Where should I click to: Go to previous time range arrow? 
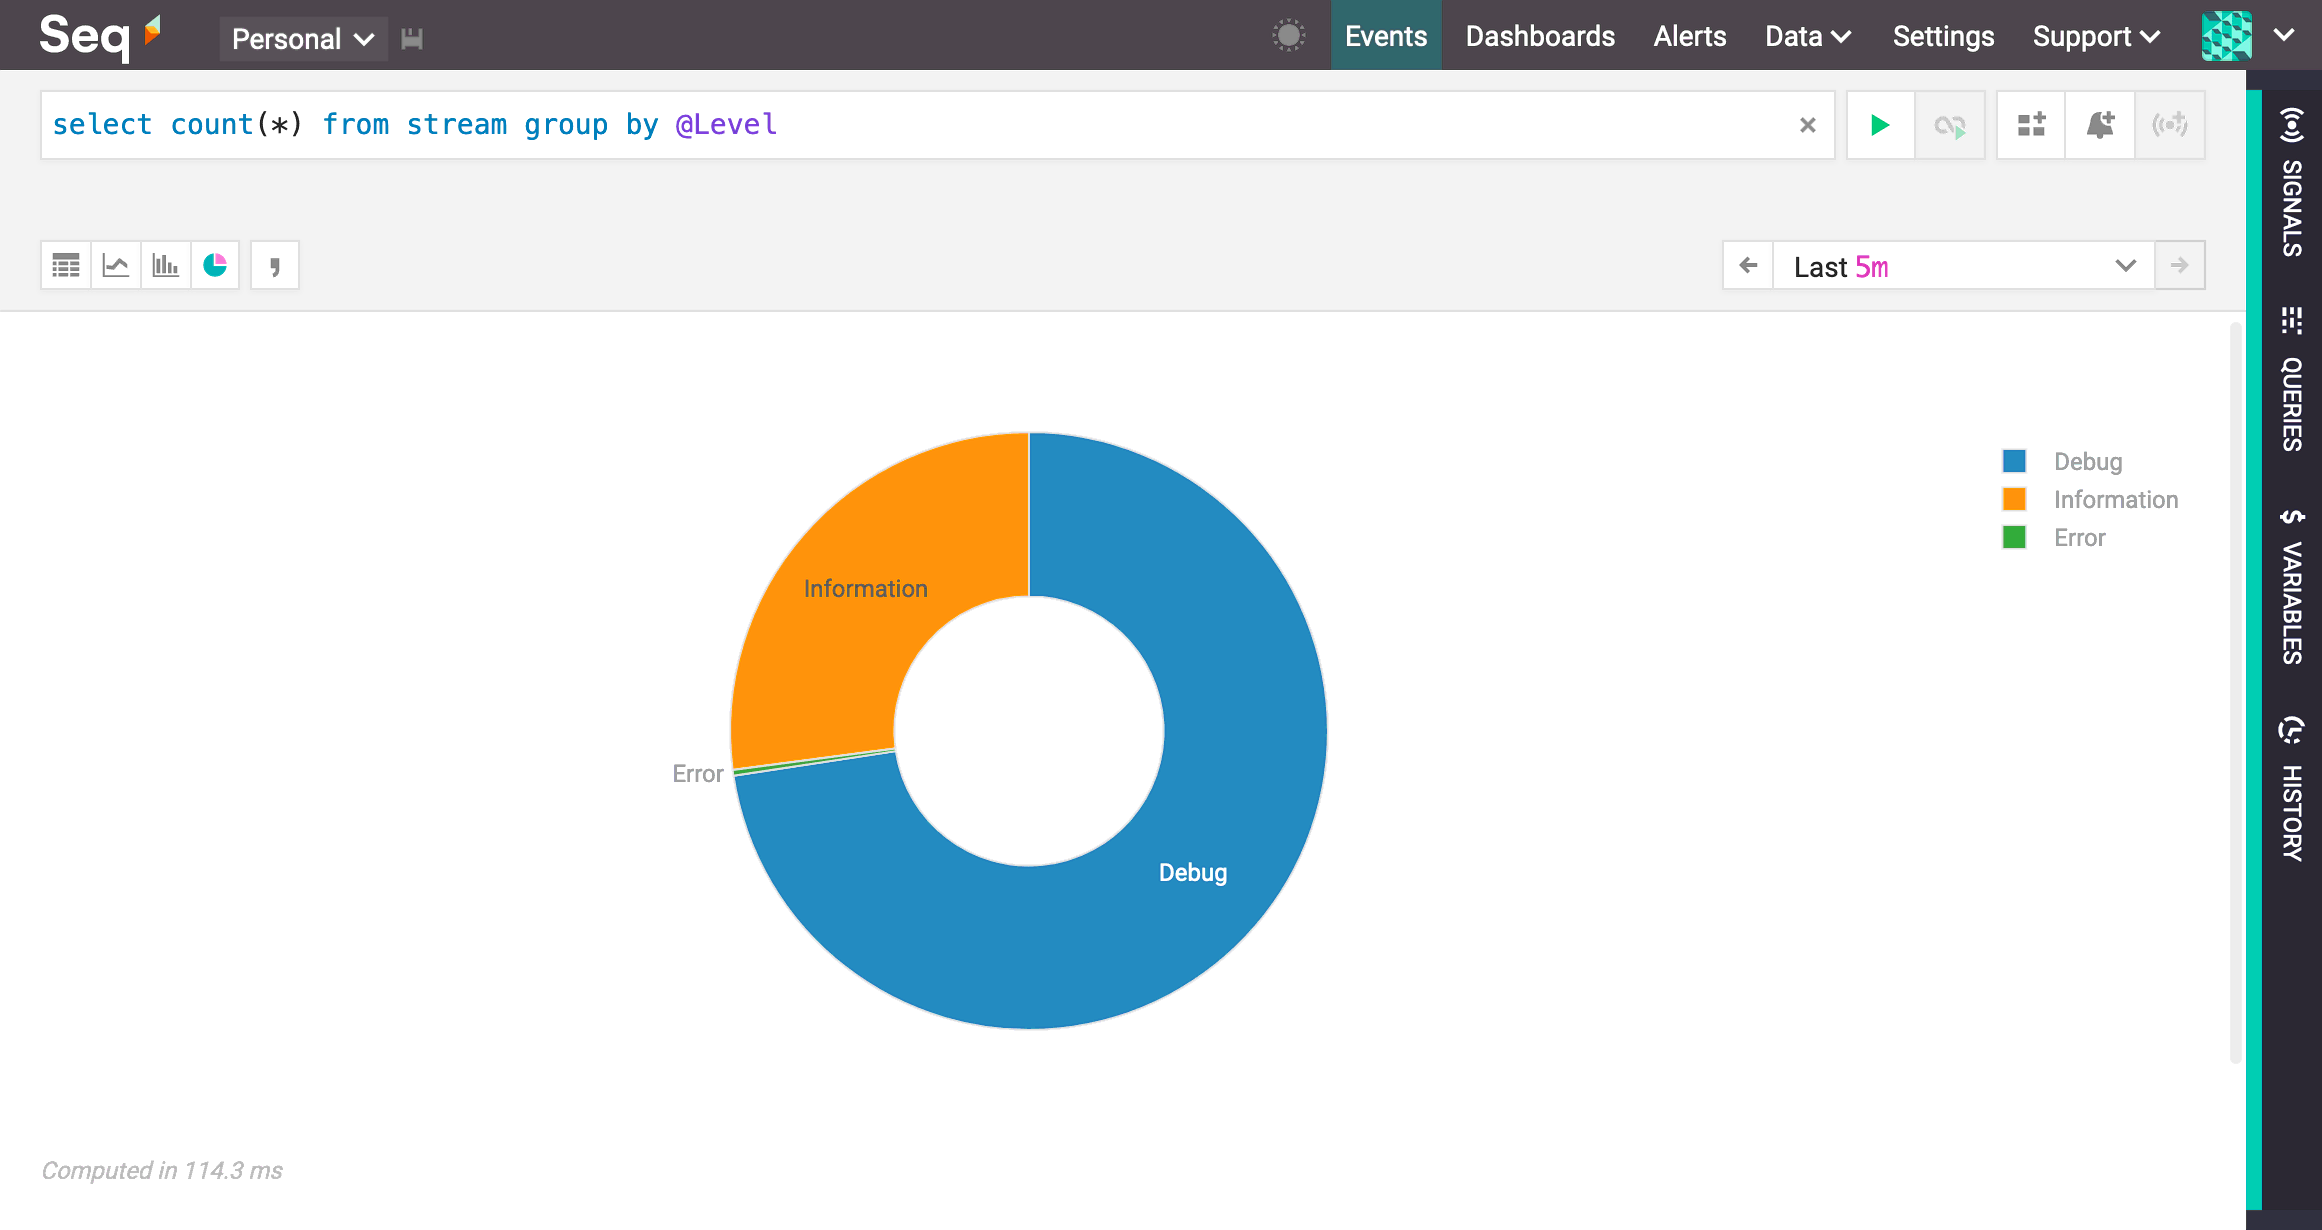pyautogui.click(x=1748, y=265)
